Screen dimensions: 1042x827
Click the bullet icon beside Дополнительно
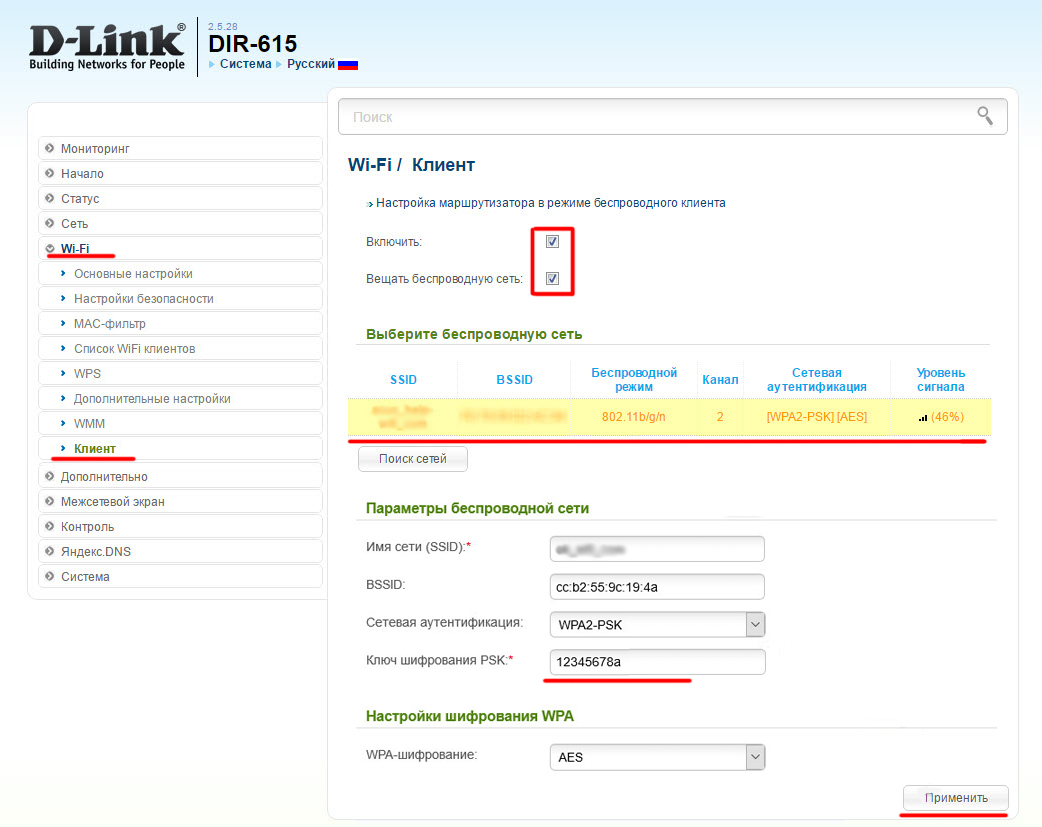49,476
